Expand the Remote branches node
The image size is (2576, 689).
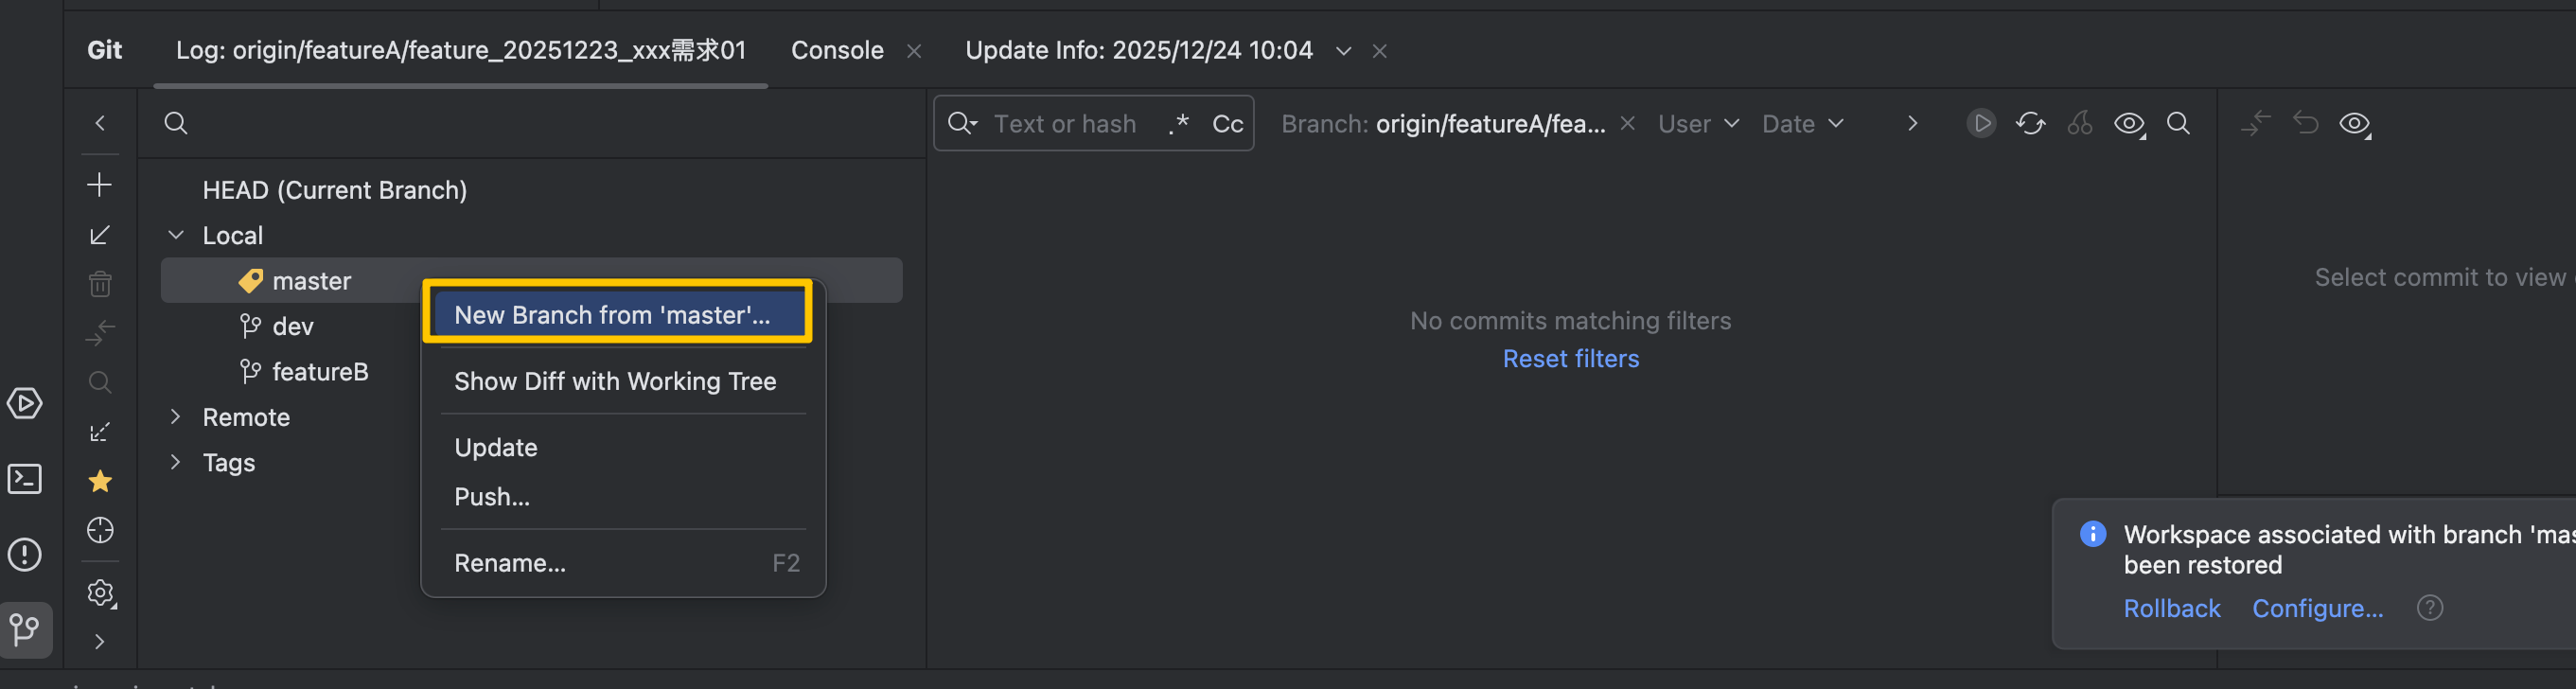pyautogui.click(x=176, y=417)
